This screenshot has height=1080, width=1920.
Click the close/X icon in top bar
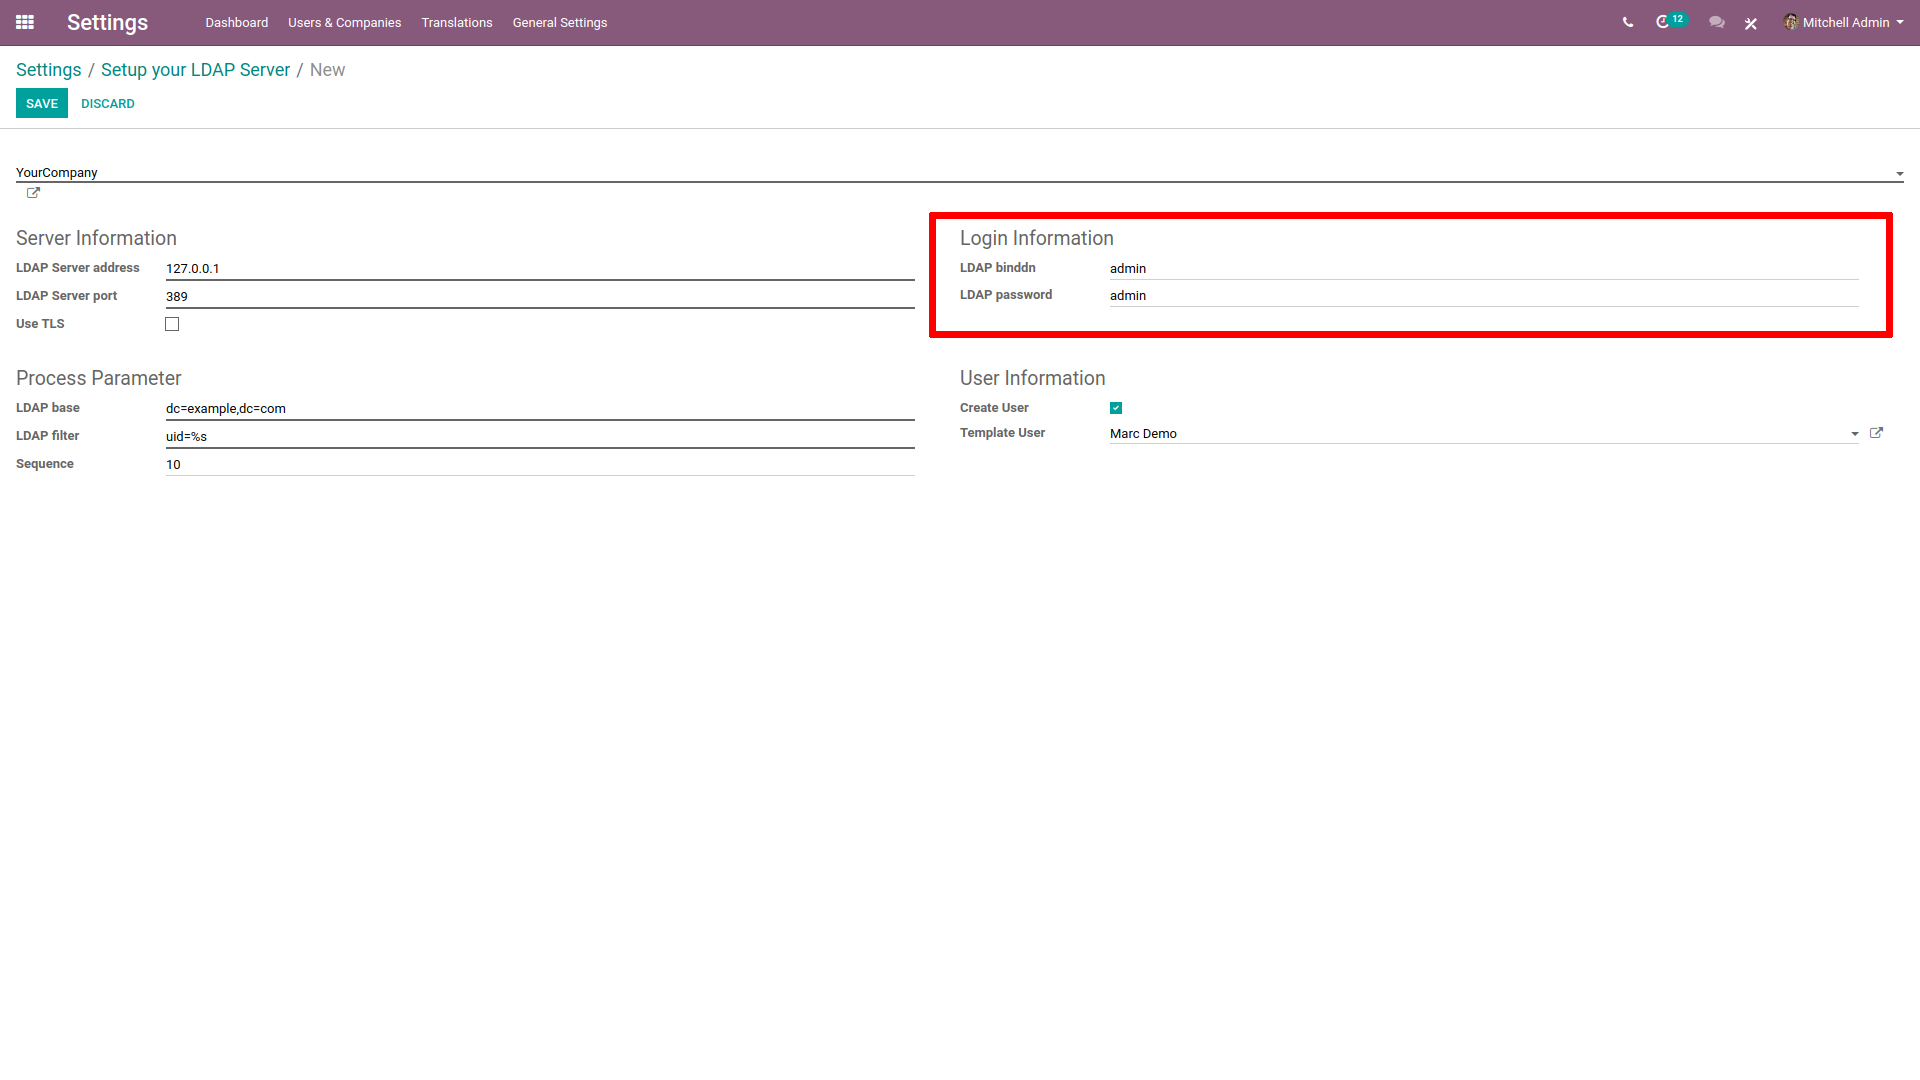pyautogui.click(x=1751, y=22)
